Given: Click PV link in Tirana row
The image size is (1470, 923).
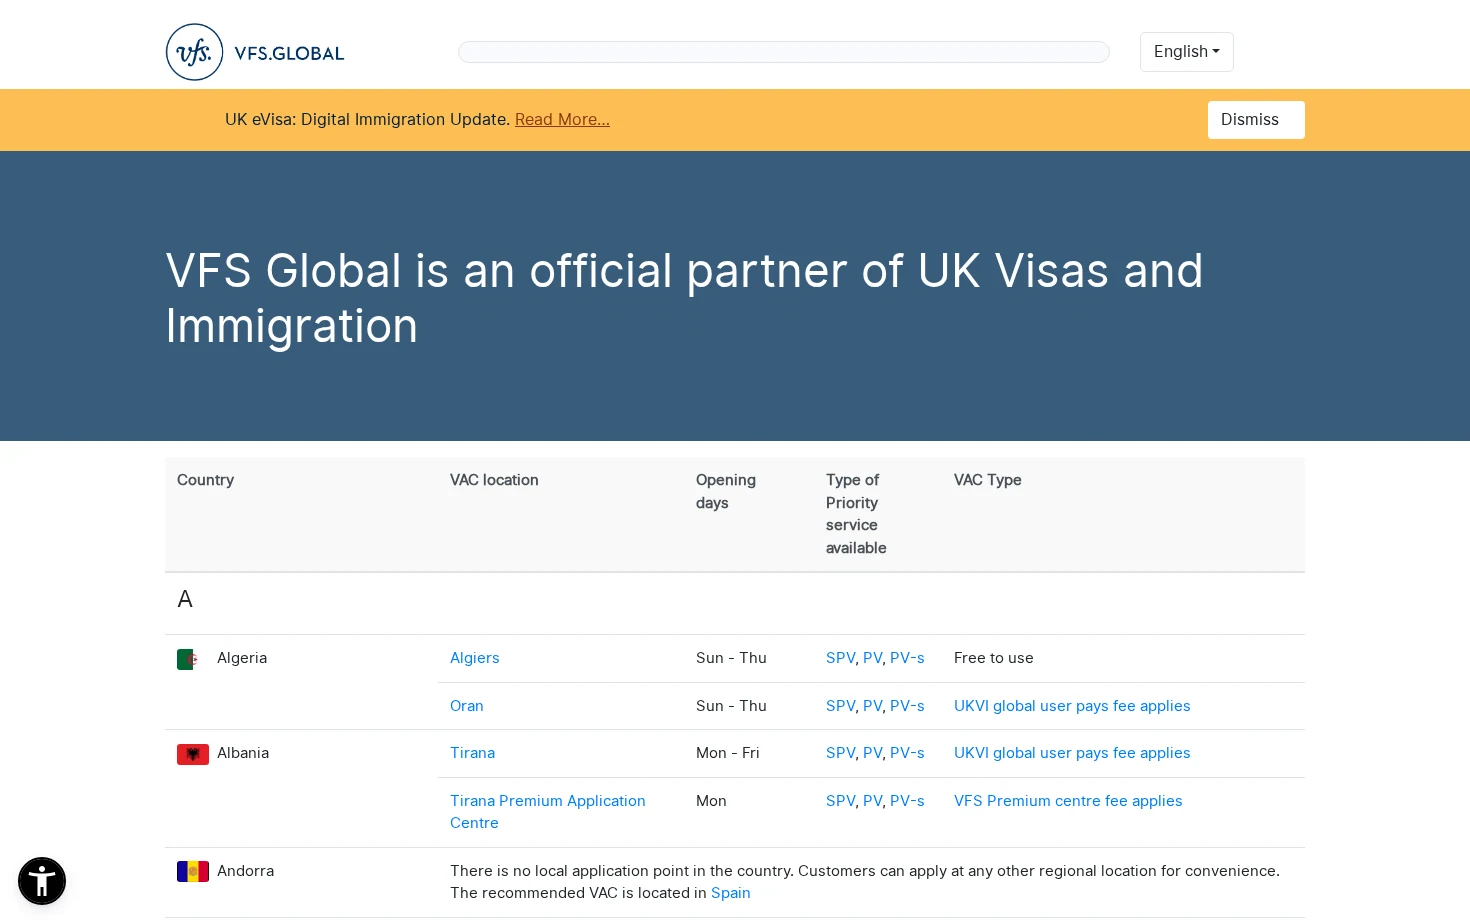Looking at the screenshot, I should click(x=872, y=753).
